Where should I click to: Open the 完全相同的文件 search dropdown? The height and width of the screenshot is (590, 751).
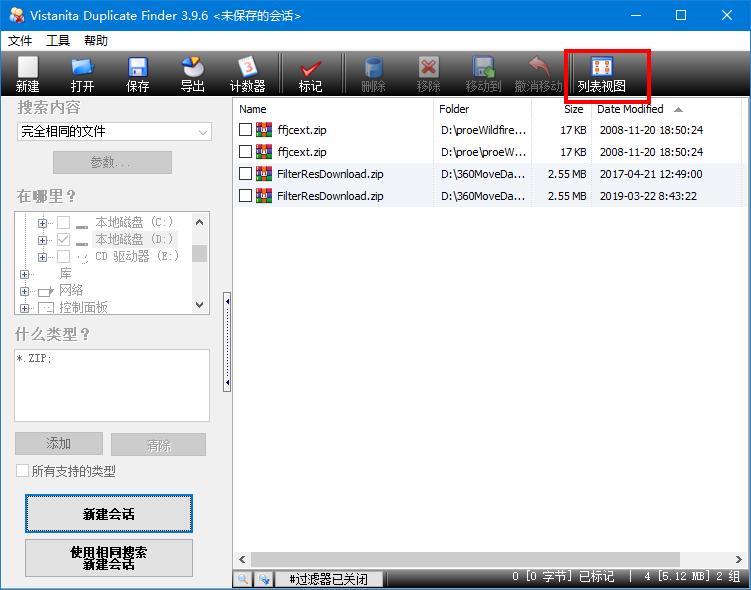(x=114, y=132)
